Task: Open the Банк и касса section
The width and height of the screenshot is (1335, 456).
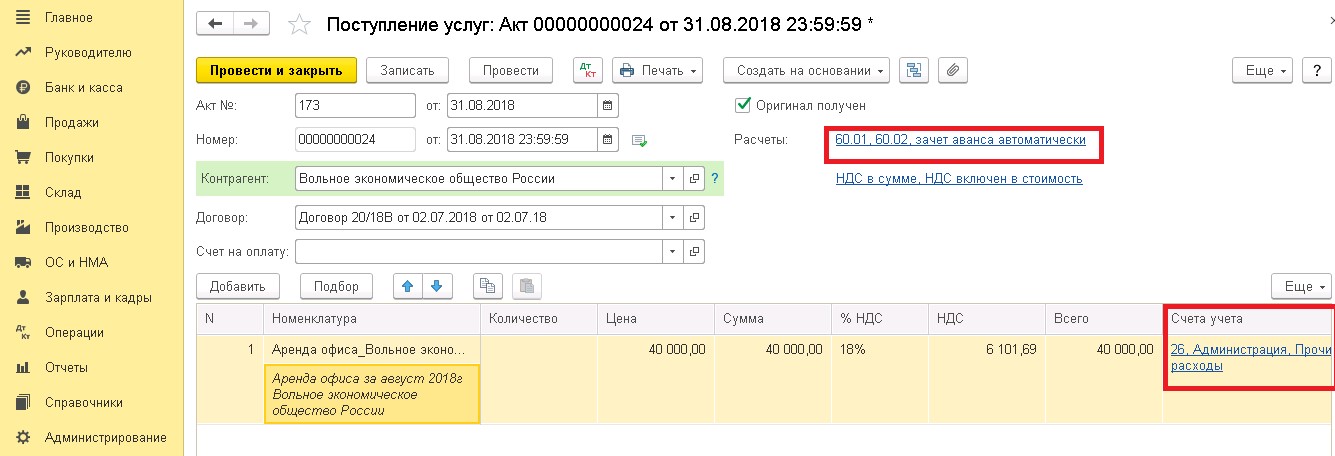Action: 83,88
